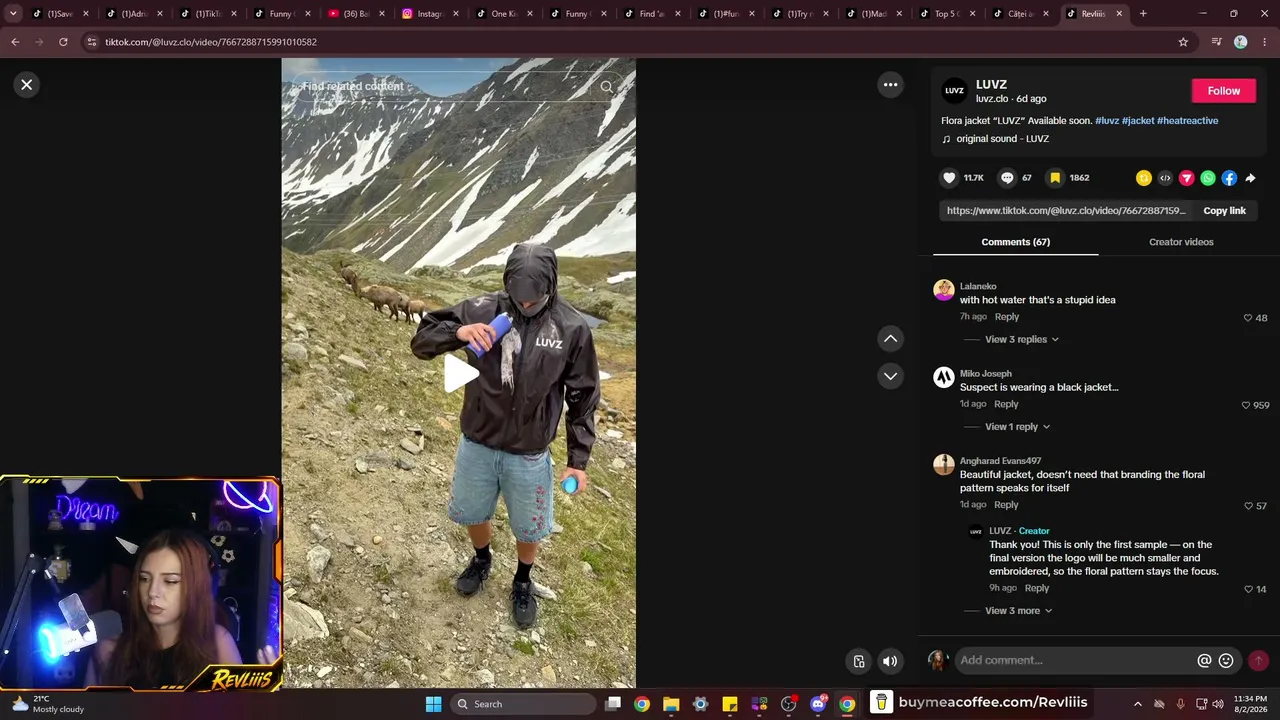Share the video to WhatsApp

(x=1208, y=178)
